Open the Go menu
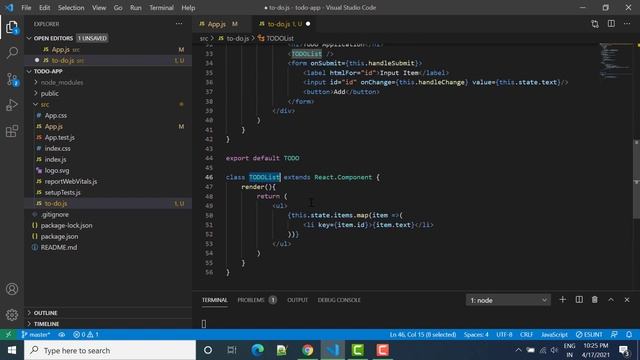The image size is (640, 360). (x=118, y=7)
